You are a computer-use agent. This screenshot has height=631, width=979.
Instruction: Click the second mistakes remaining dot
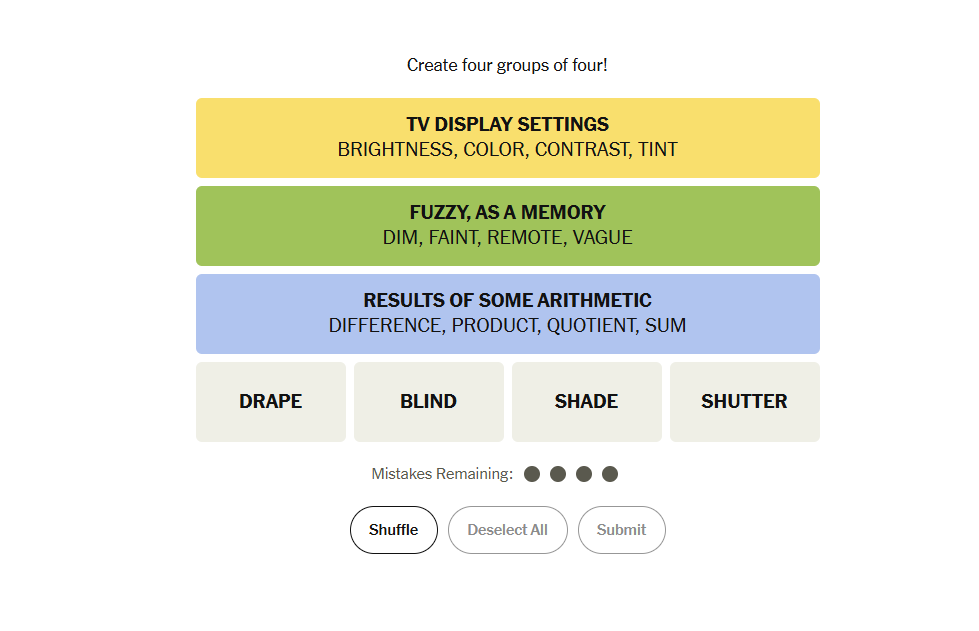point(558,474)
